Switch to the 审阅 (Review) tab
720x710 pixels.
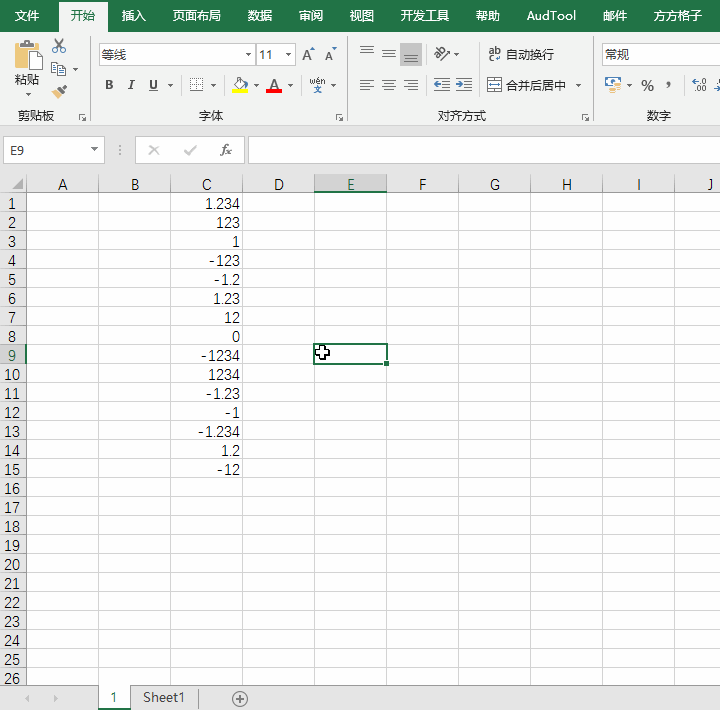tap(311, 16)
